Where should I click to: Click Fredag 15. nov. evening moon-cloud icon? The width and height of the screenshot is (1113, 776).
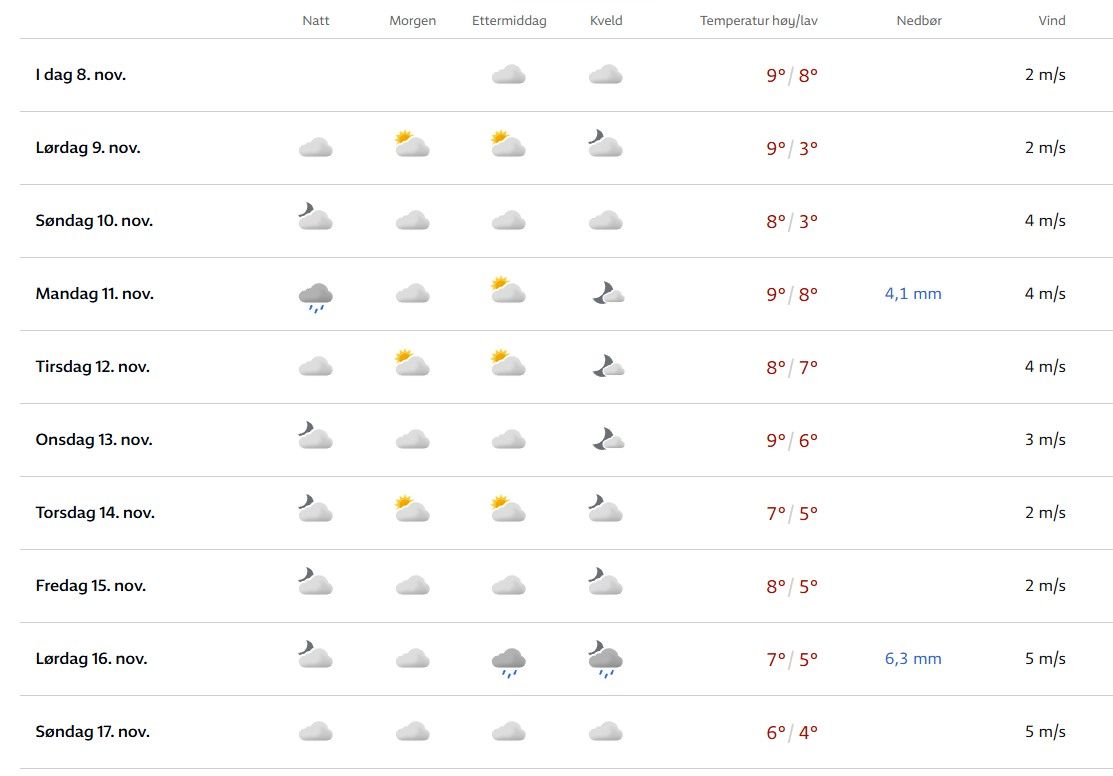(606, 584)
